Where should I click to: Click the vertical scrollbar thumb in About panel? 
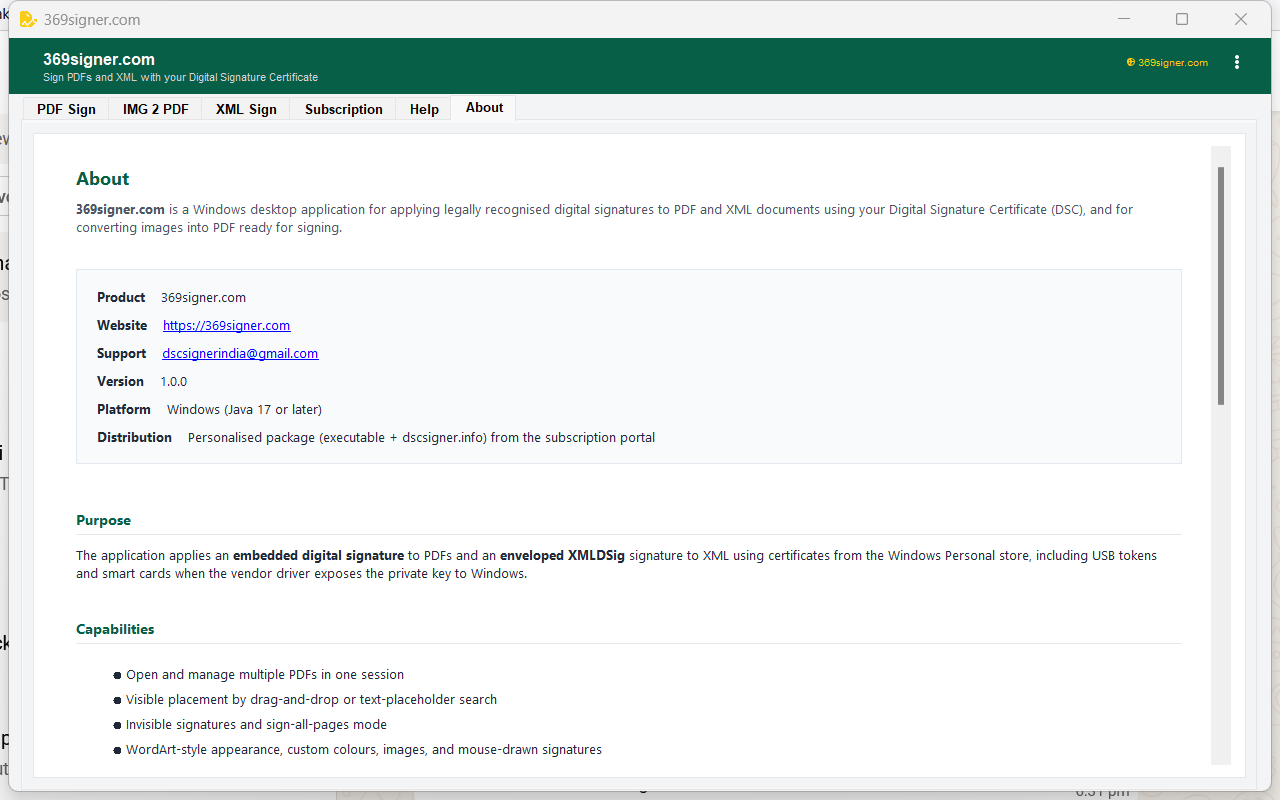point(1221,286)
